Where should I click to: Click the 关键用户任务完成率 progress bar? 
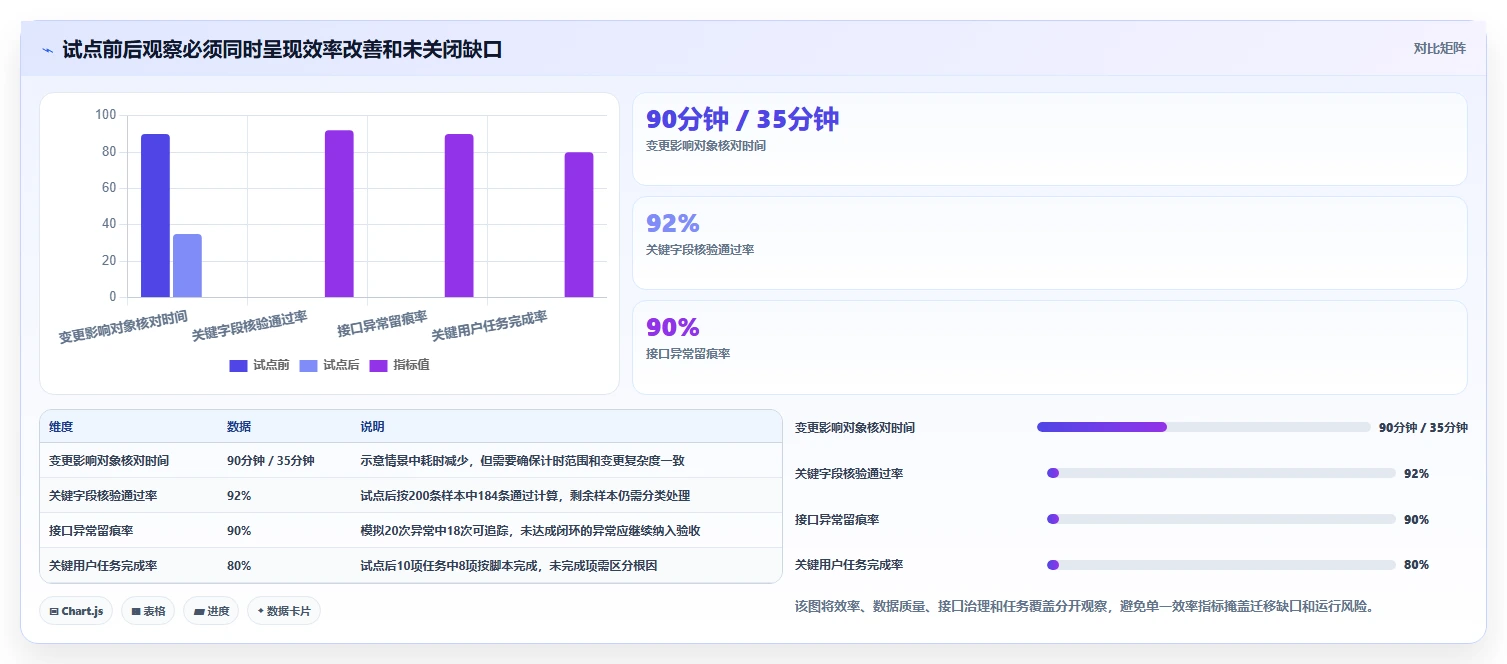coord(1221,565)
